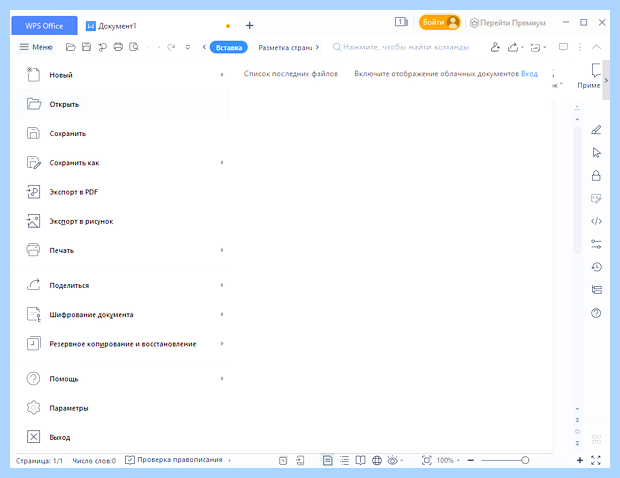Open the quick access toolbar customize dropdown
620x478 pixels.
188,47
